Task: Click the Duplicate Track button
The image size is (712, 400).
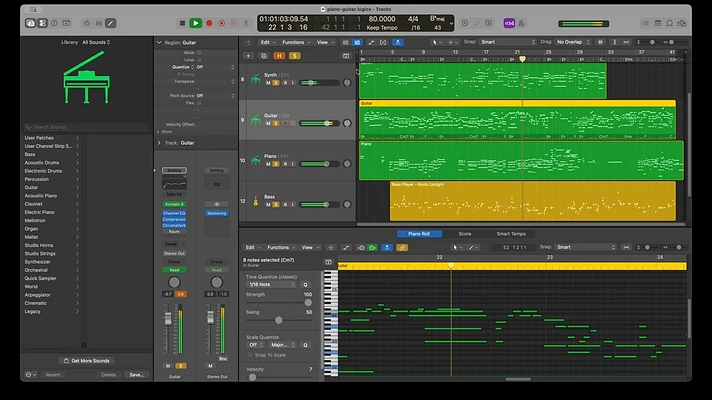Action: [263, 56]
